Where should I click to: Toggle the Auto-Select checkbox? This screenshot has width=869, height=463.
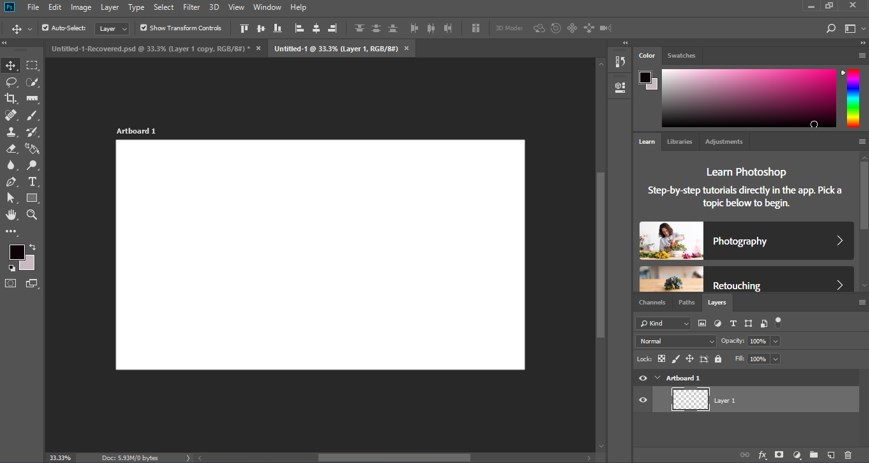[x=45, y=28]
